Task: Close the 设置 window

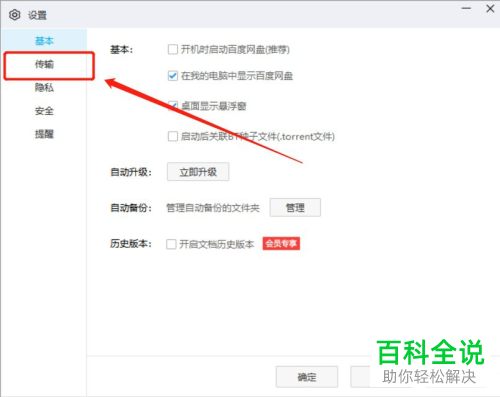Action: (x=490, y=8)
